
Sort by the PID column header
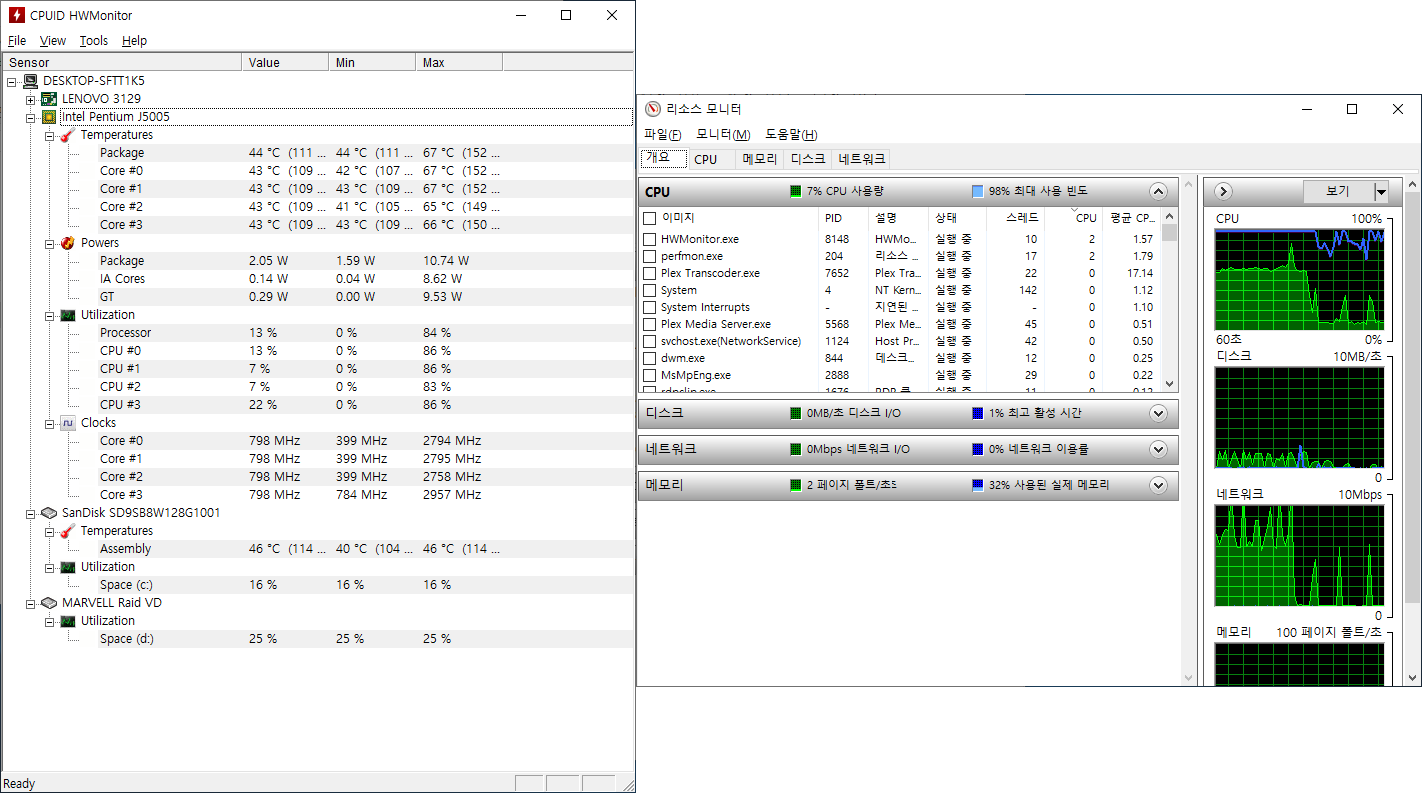(844, 217)
